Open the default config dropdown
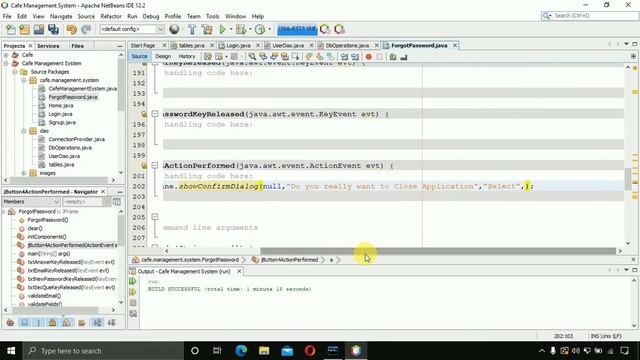640x360 pixels. click(132, 29)
